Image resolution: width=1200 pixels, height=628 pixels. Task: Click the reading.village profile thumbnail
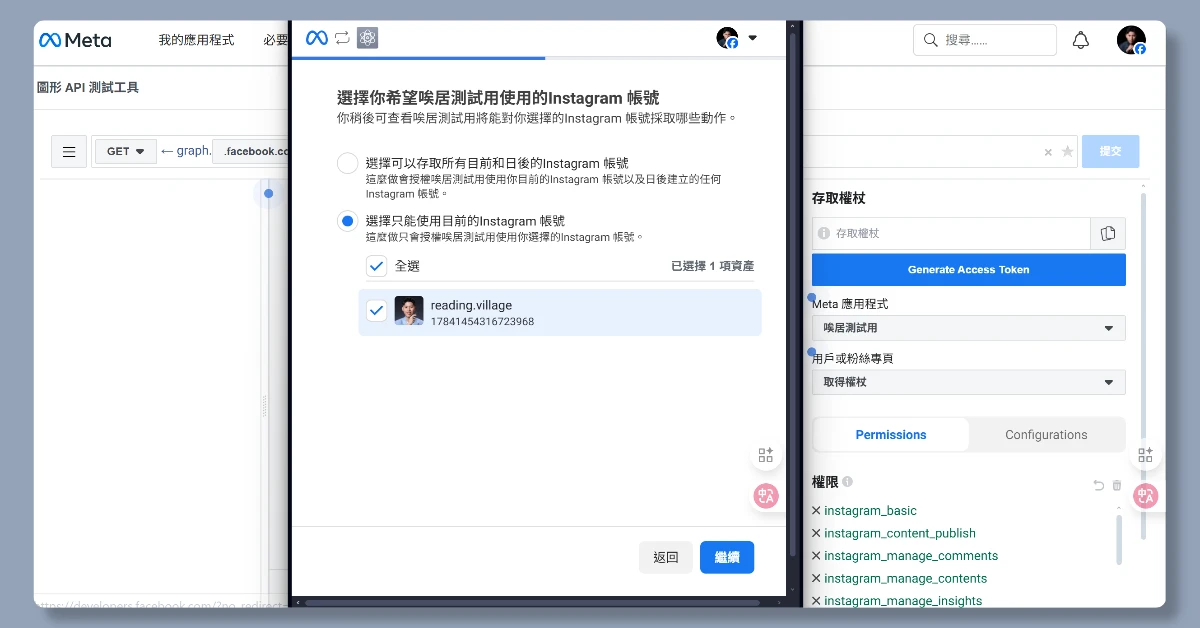[x=409, y=311]
